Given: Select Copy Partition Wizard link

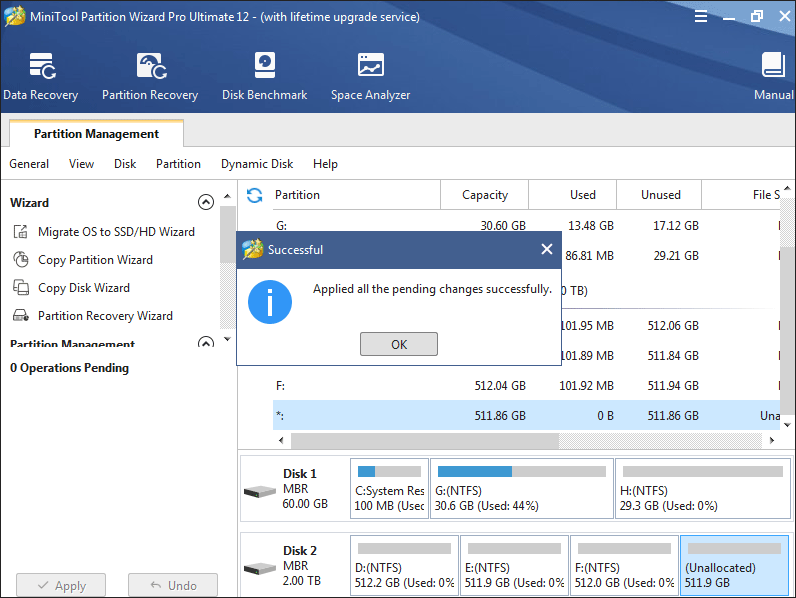Looking at the screenshot, I should 95,260.
